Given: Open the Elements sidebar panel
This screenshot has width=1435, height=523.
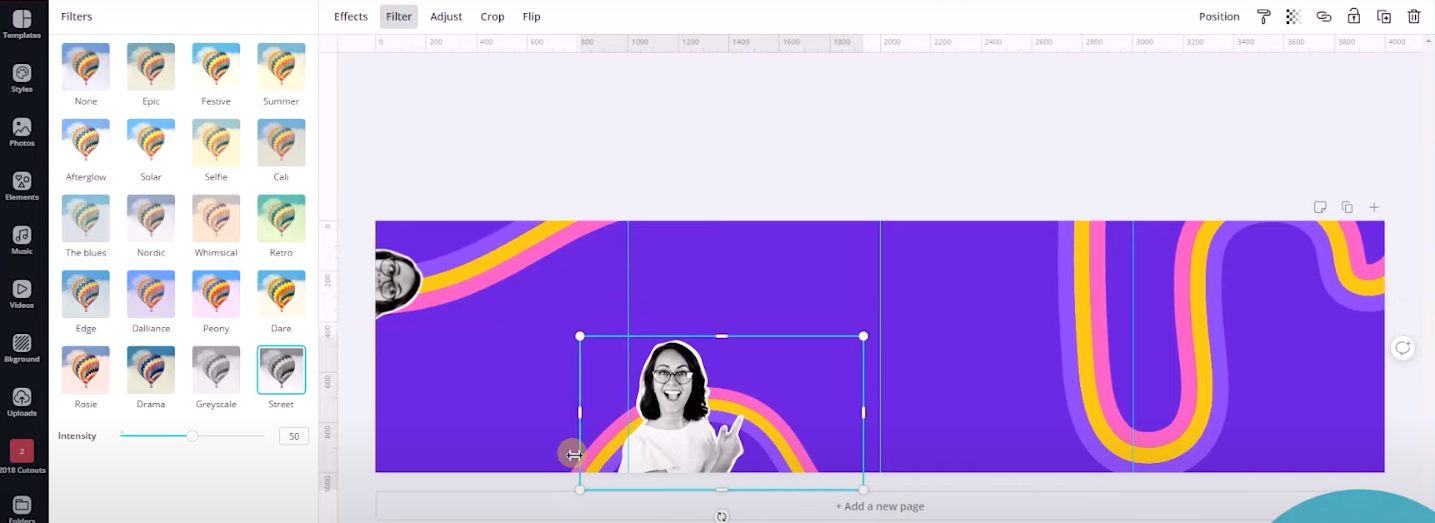Looking at the screenshot, I should (22, 186).
